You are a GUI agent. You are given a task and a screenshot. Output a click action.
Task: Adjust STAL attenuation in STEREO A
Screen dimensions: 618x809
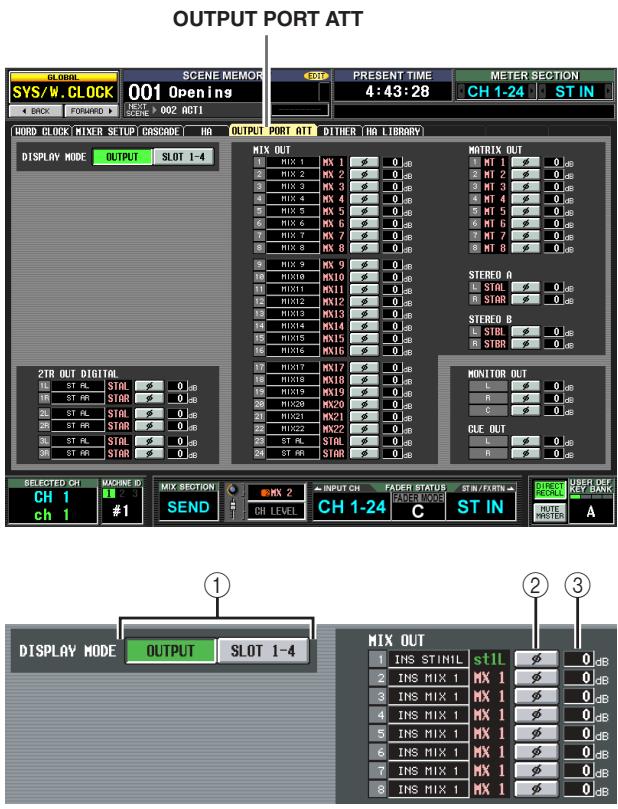point(555,287)
